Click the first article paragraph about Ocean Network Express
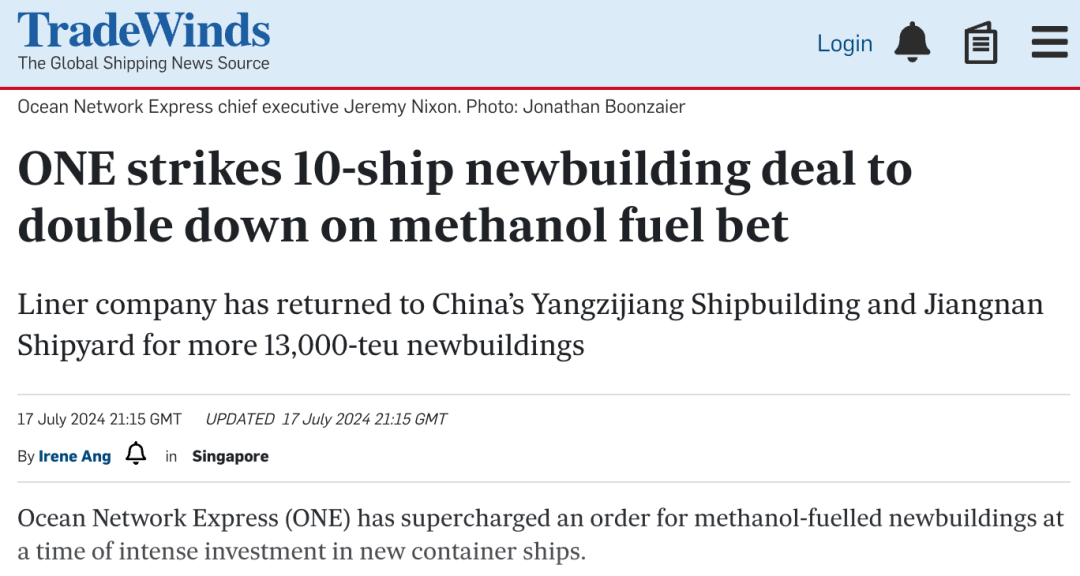The height and width of the screenshot is (576, 1080). point(541,535)
